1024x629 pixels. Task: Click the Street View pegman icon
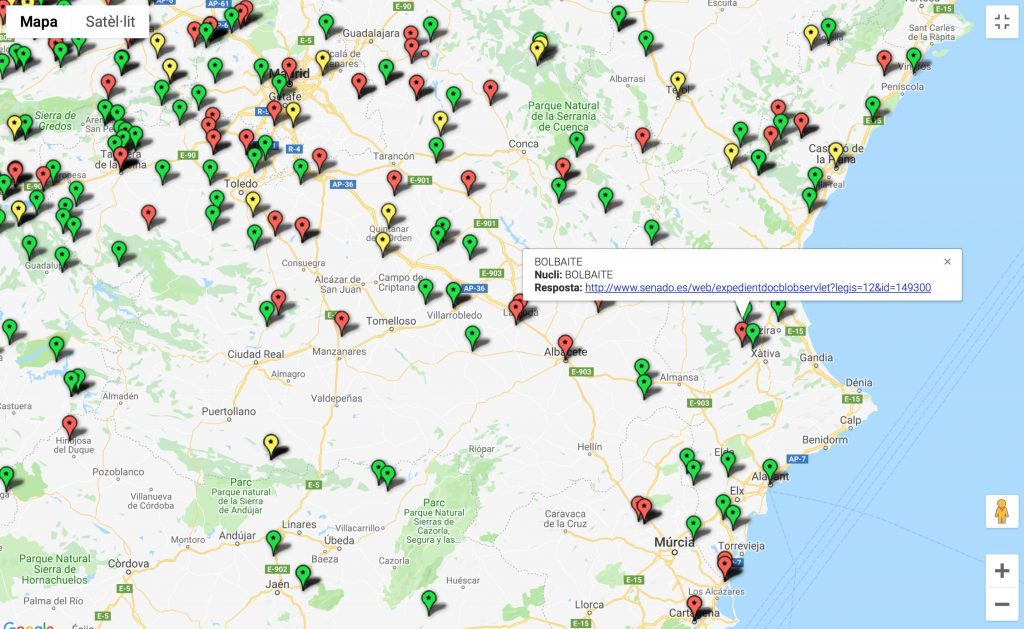1001,511
